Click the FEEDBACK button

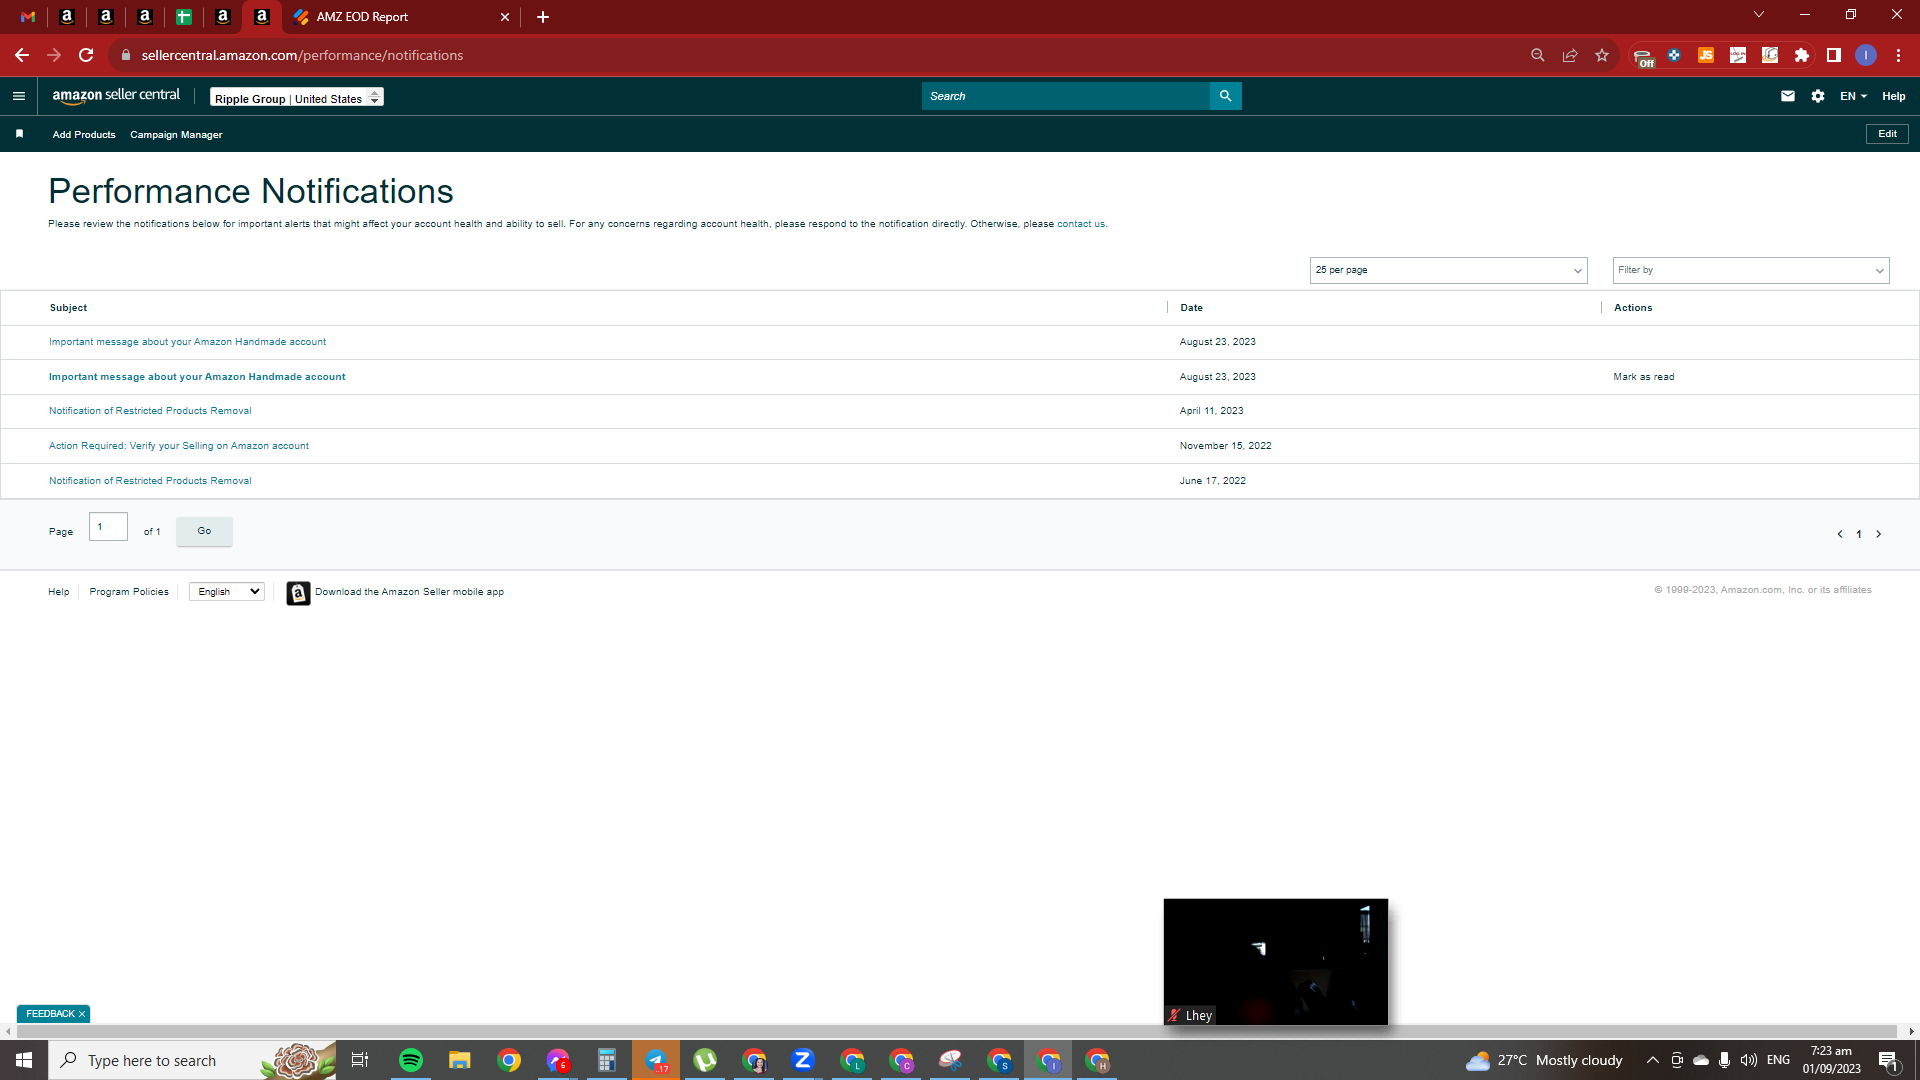point(50,1014)
